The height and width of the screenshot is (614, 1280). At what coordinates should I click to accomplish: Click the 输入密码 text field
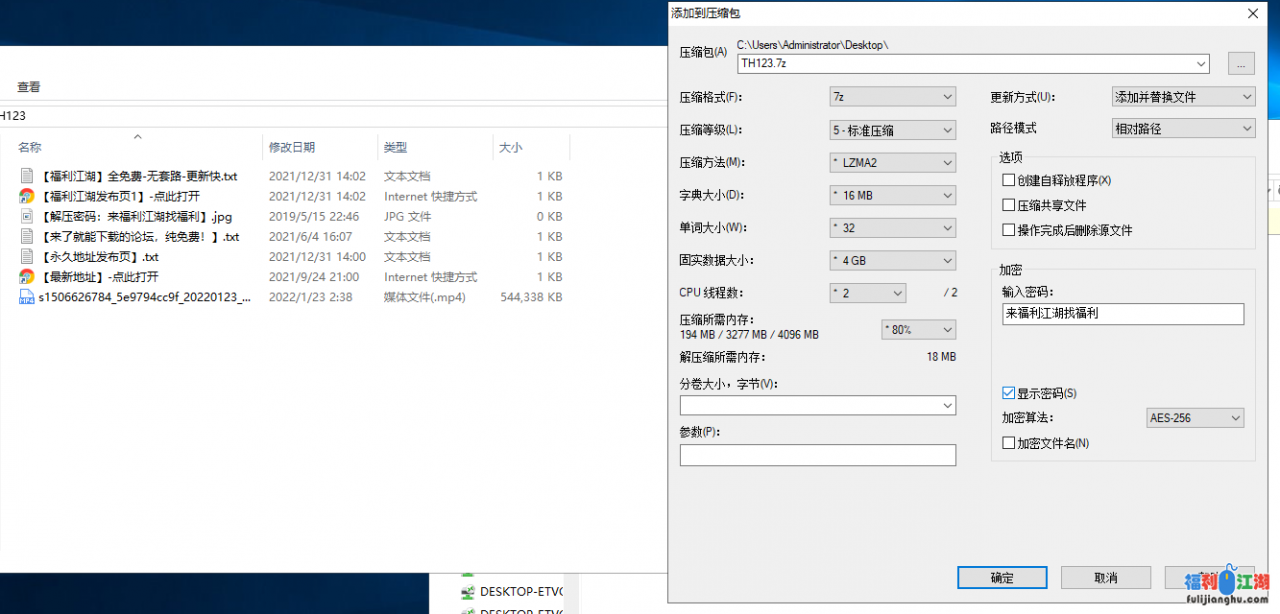[x=1122, y=314]
